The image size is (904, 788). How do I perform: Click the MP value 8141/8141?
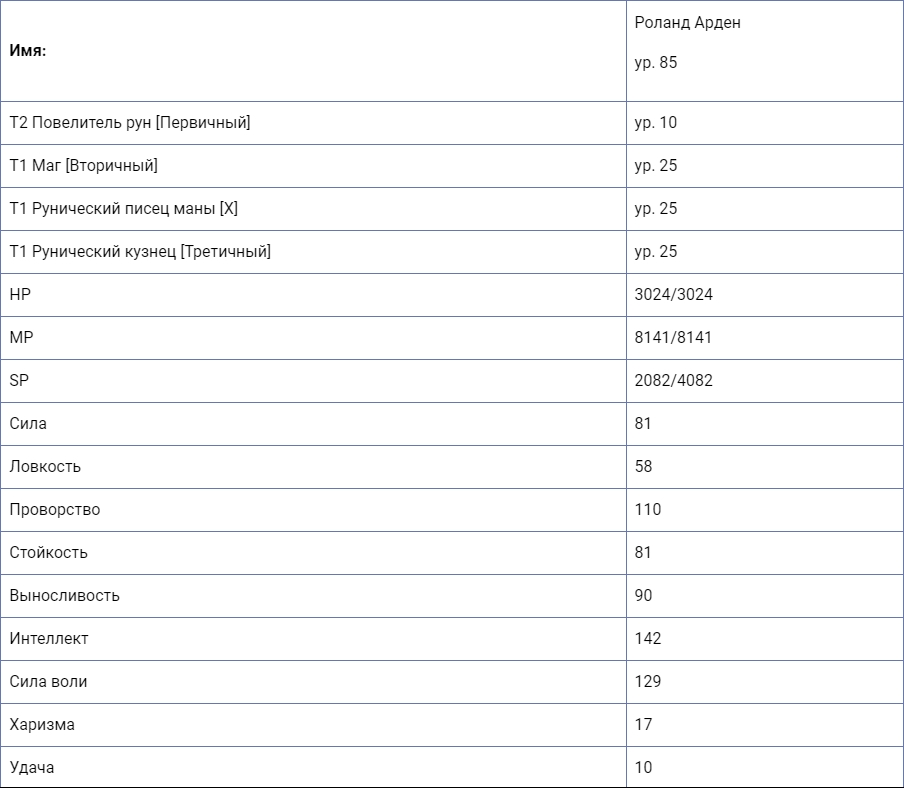pyautogui.click(x=673, y=337)
